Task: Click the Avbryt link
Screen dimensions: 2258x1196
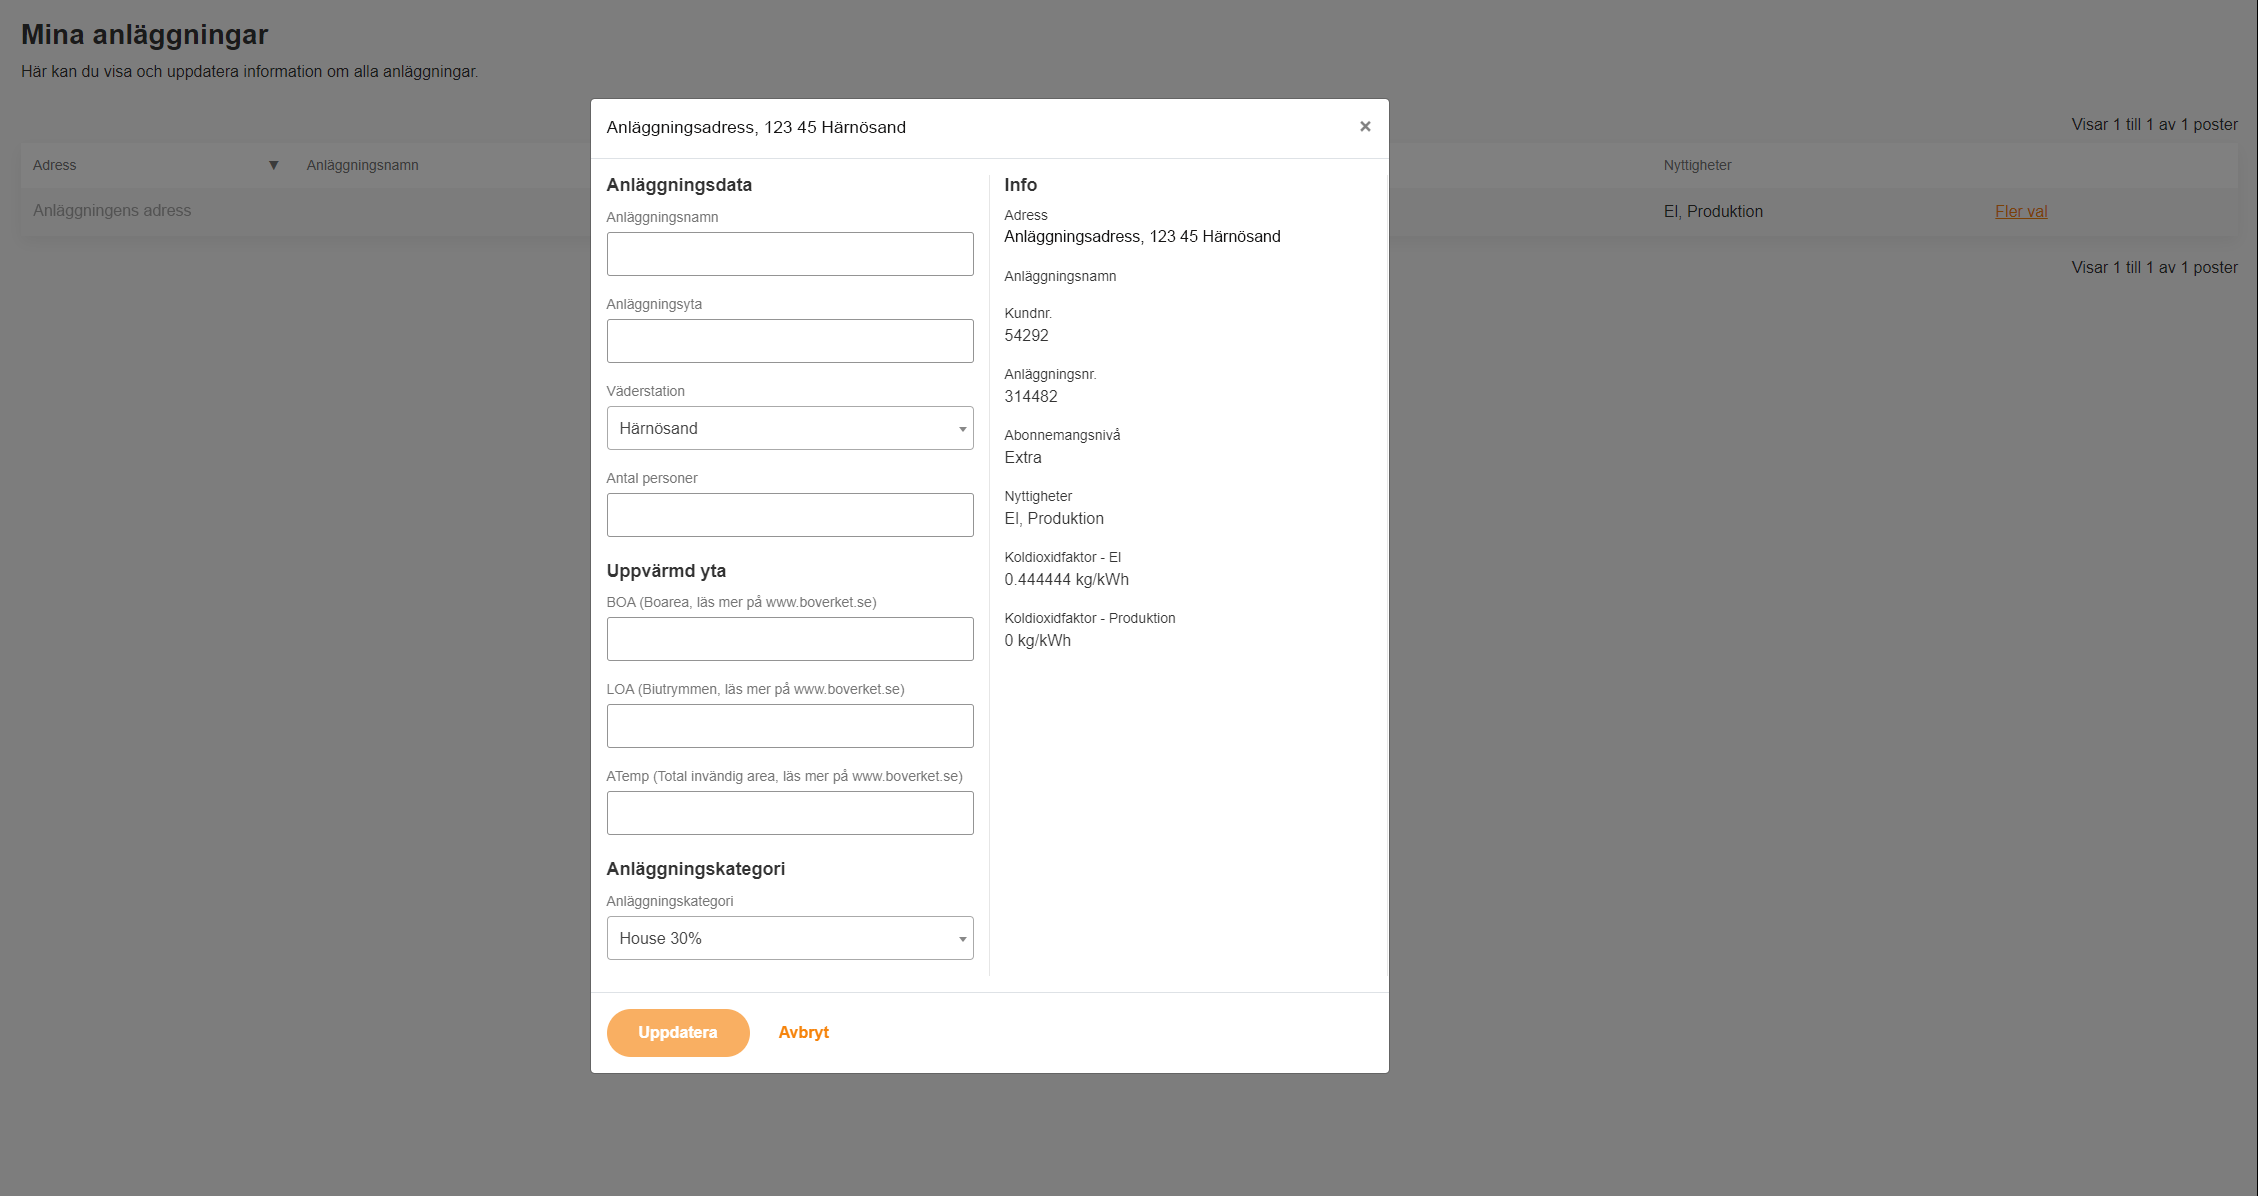Action: tap(803, 1032)
